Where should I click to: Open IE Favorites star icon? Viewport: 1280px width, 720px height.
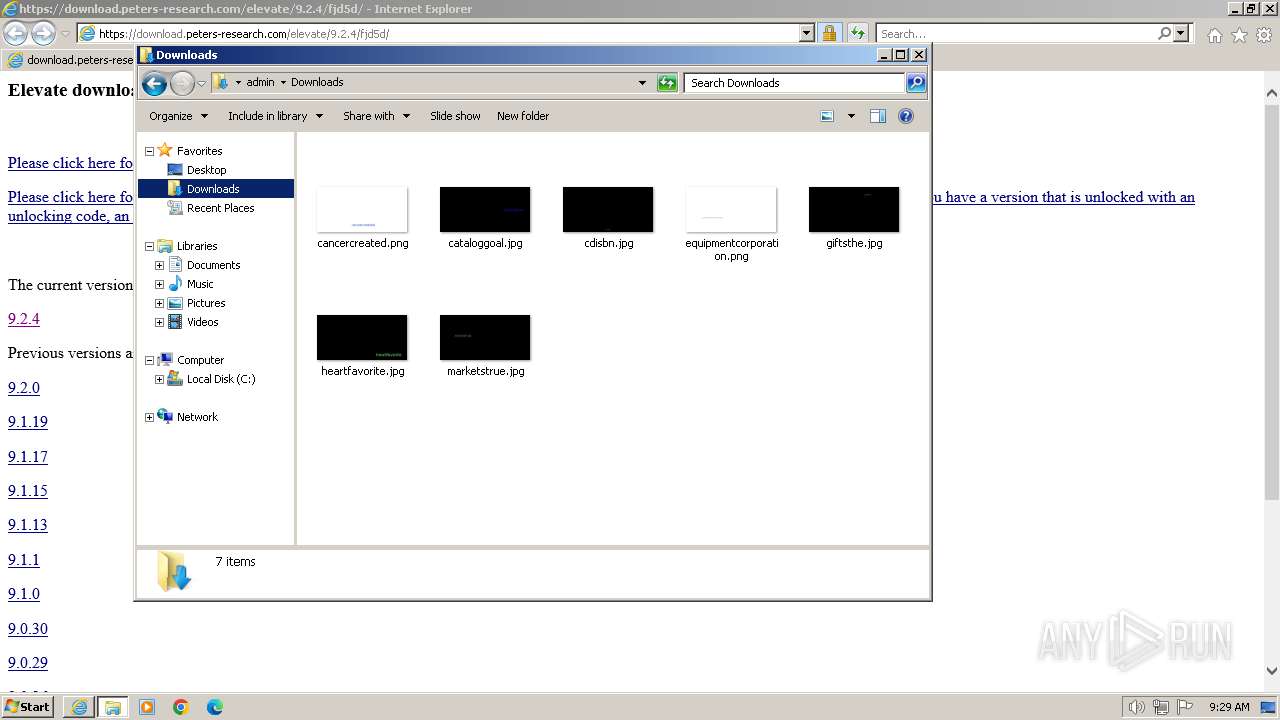(x=1239, y=35)
